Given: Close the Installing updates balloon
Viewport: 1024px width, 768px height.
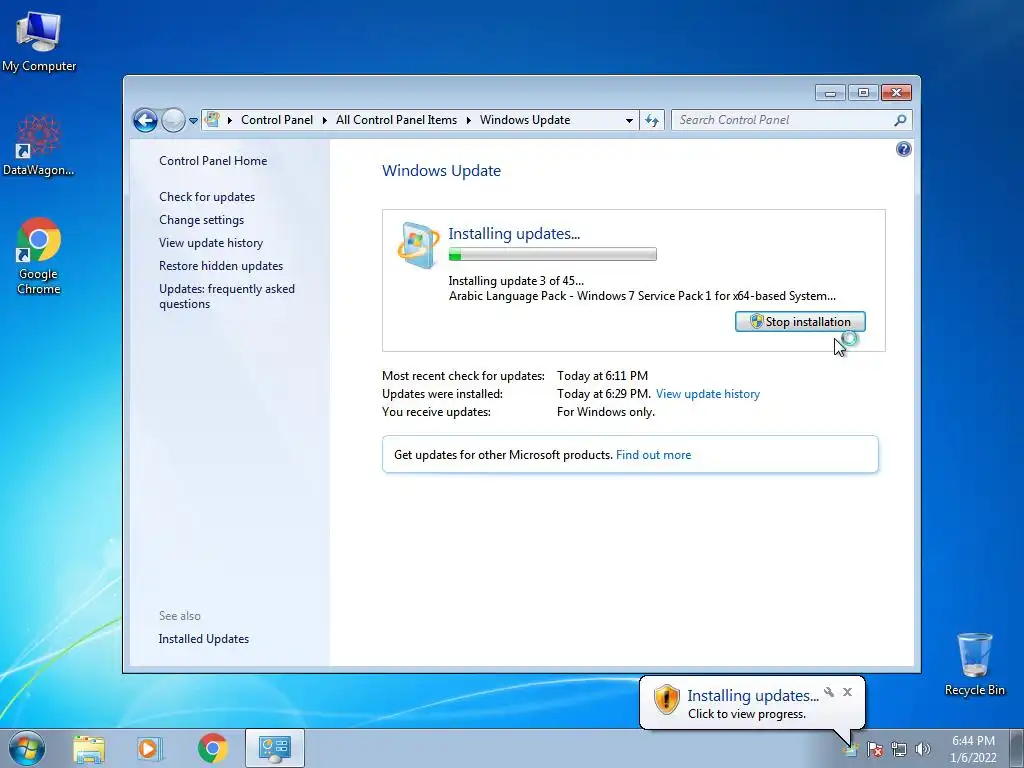Looking at the screenshot, I should click(847, 692).
